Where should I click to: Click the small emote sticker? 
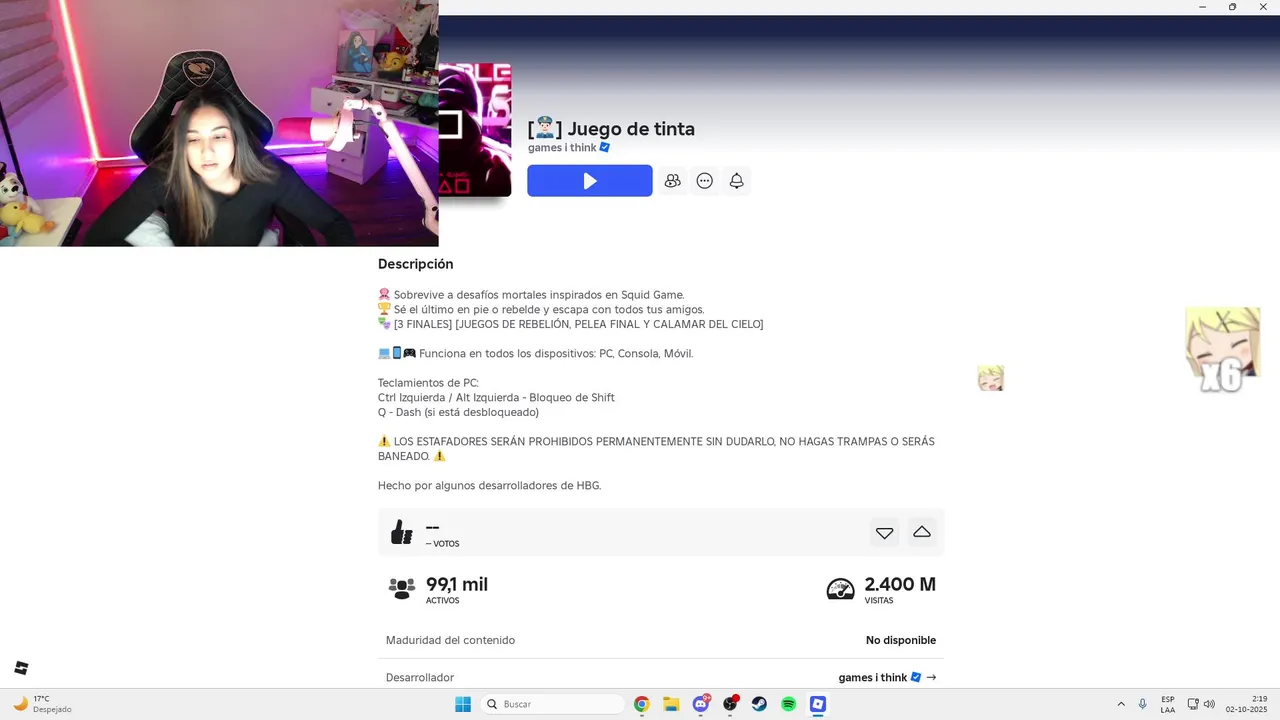click(x=990, y=378)
